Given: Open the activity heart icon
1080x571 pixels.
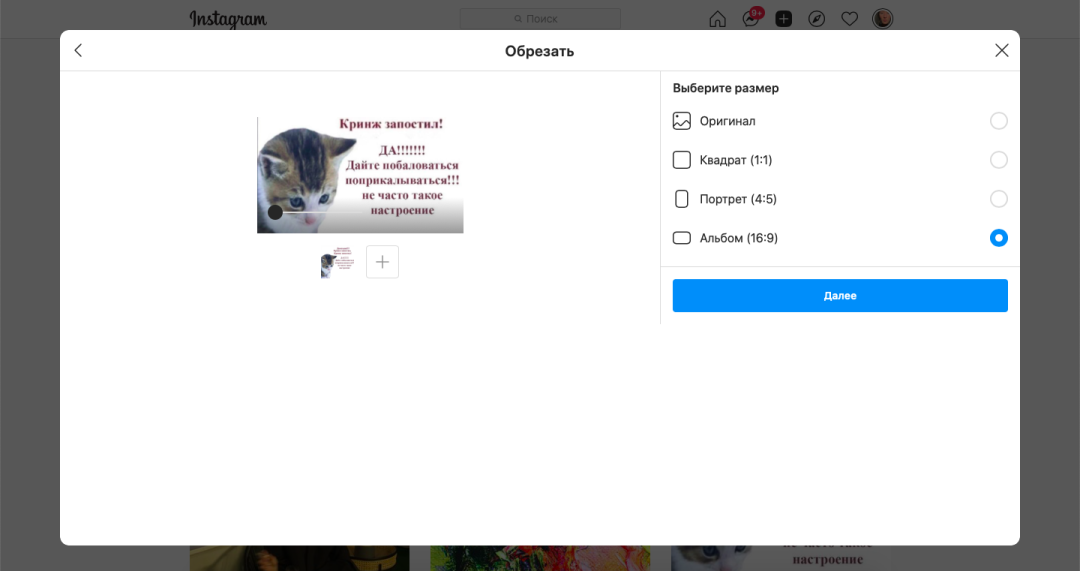Looking at the screenshot, I should pos(849,19).
